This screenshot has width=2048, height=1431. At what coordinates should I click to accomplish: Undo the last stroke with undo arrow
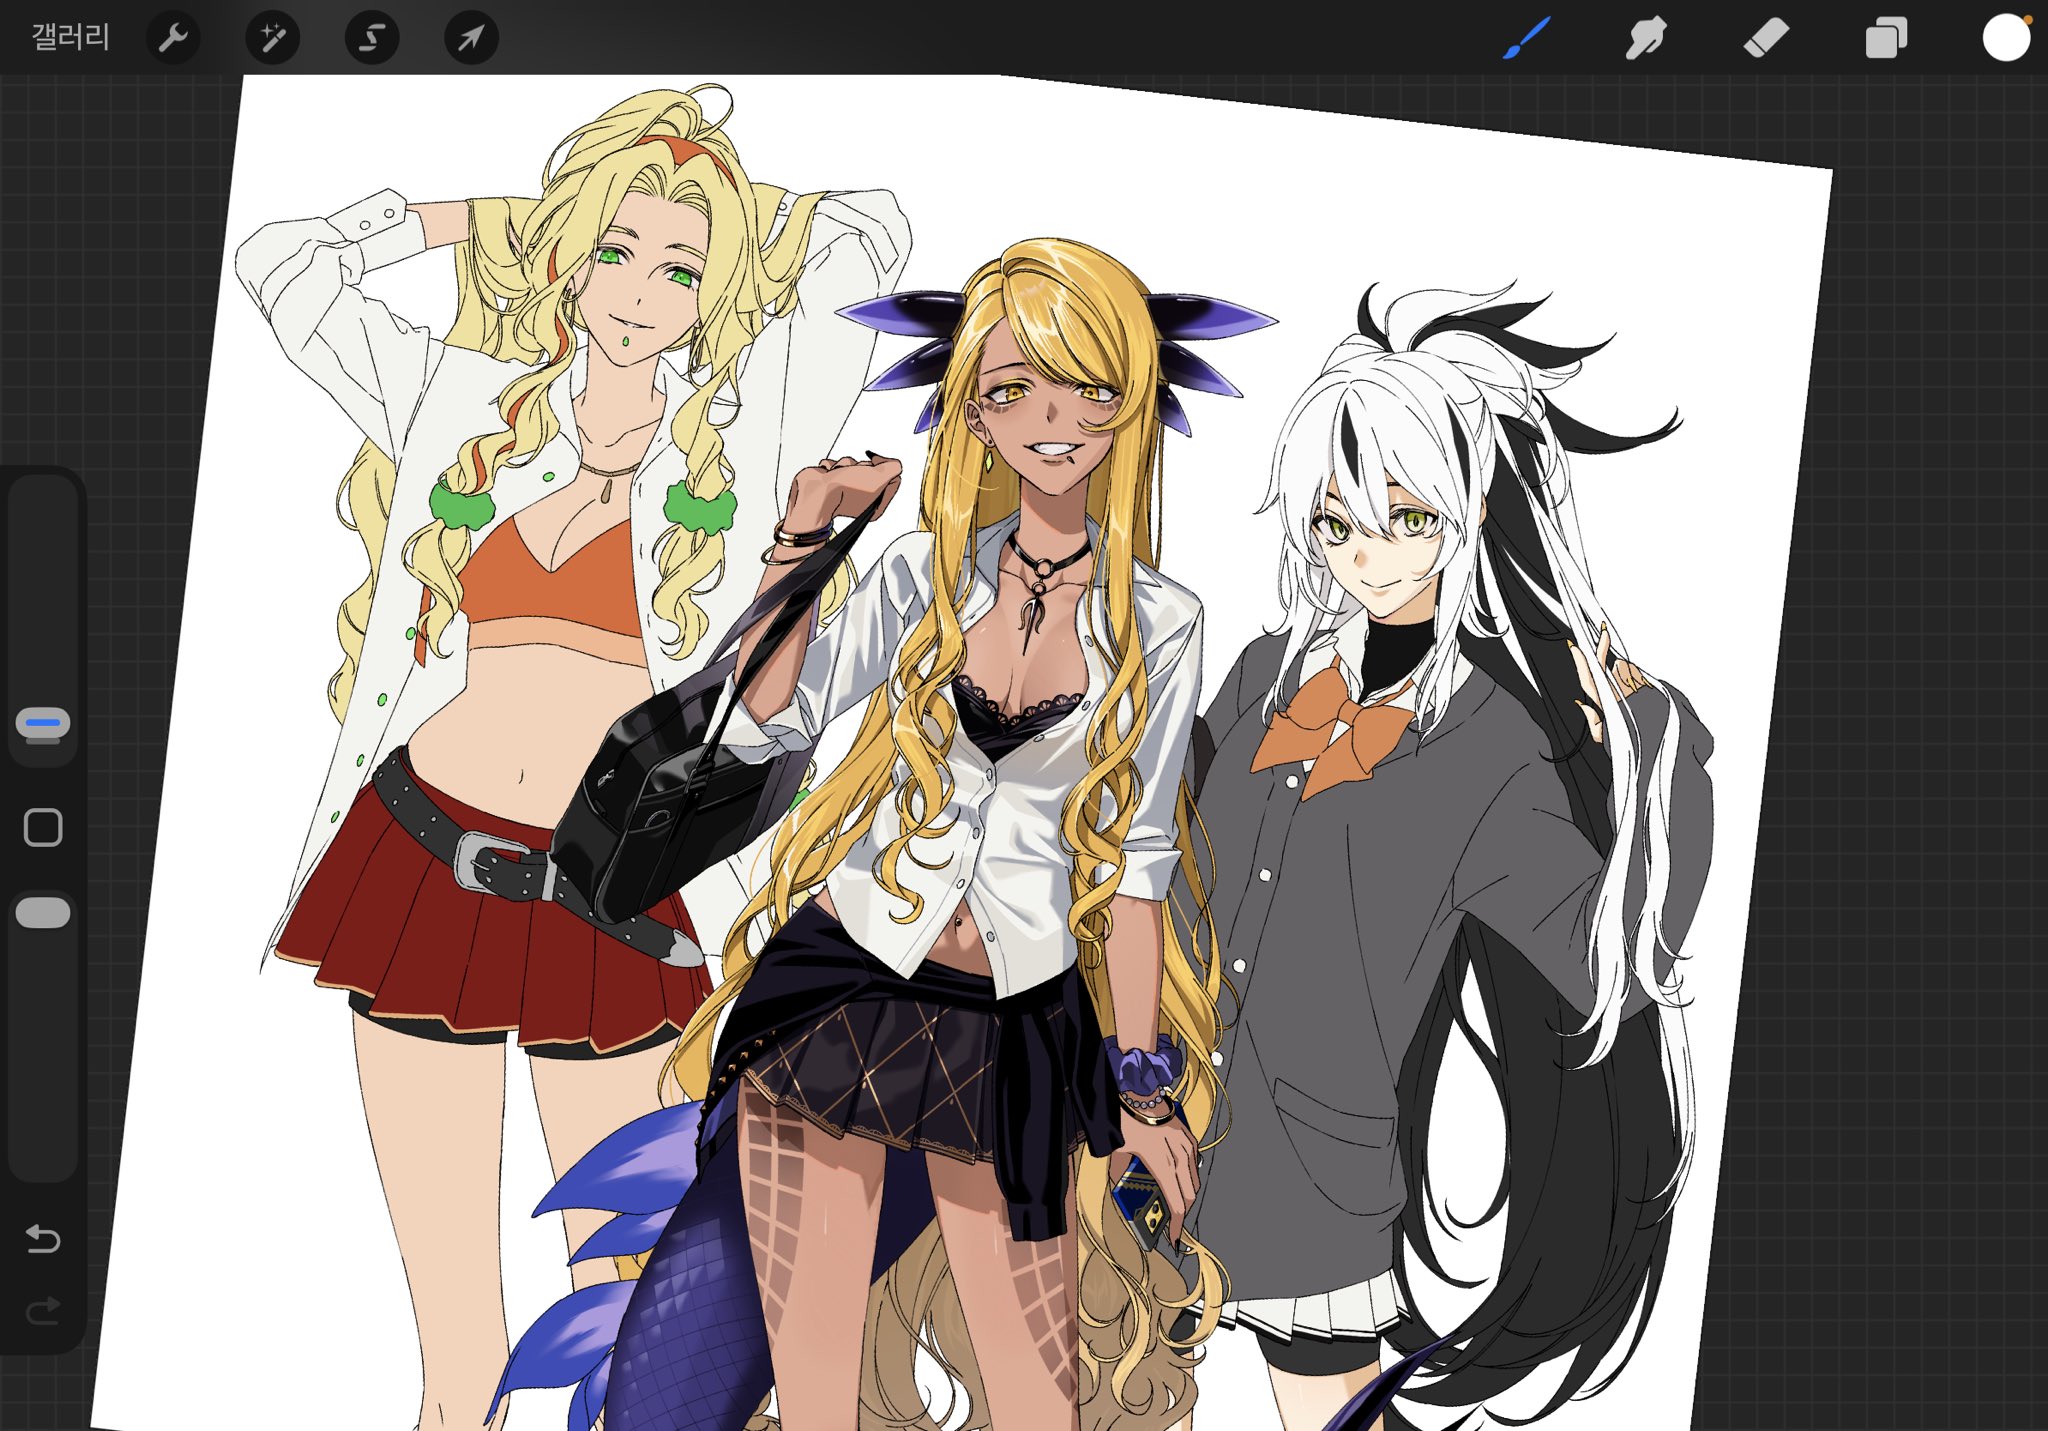pyautogui.click(x=43, y=1240)
